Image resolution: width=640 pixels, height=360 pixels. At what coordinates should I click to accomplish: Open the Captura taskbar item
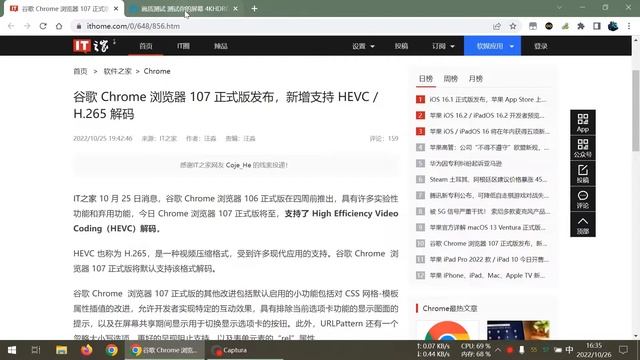click(x=245, y=350)
